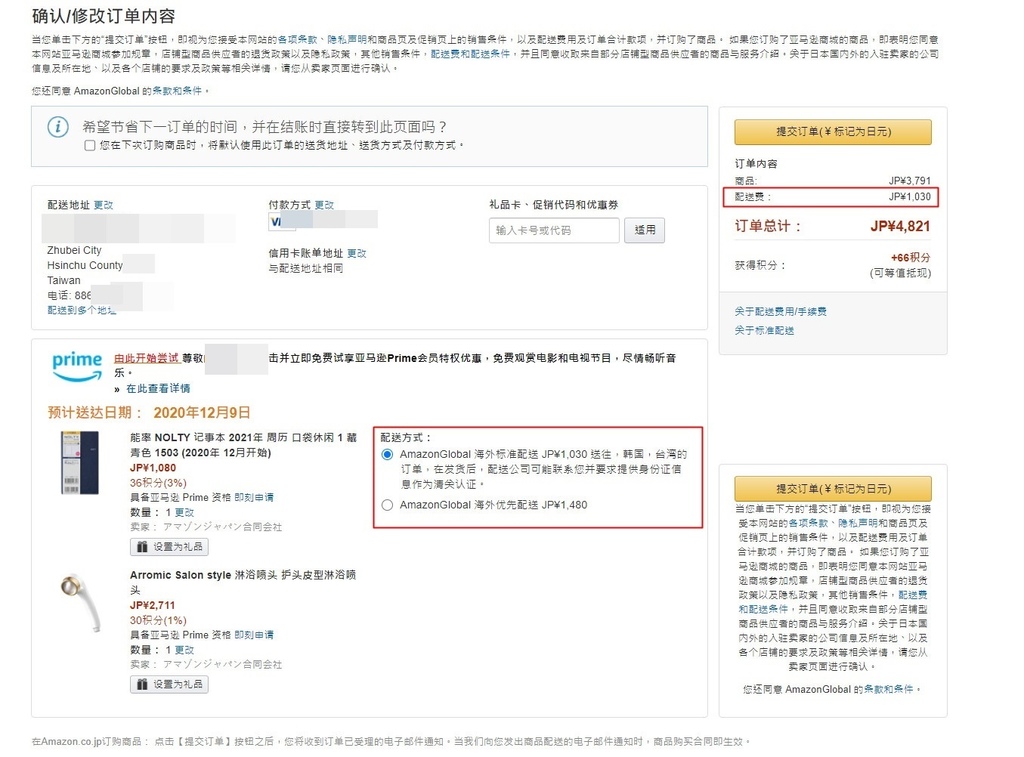This screenshot has width=1024, height=757.
Task: Open 隐私声明 link in the page intro paragraph
Action: (x=347, y=40)
